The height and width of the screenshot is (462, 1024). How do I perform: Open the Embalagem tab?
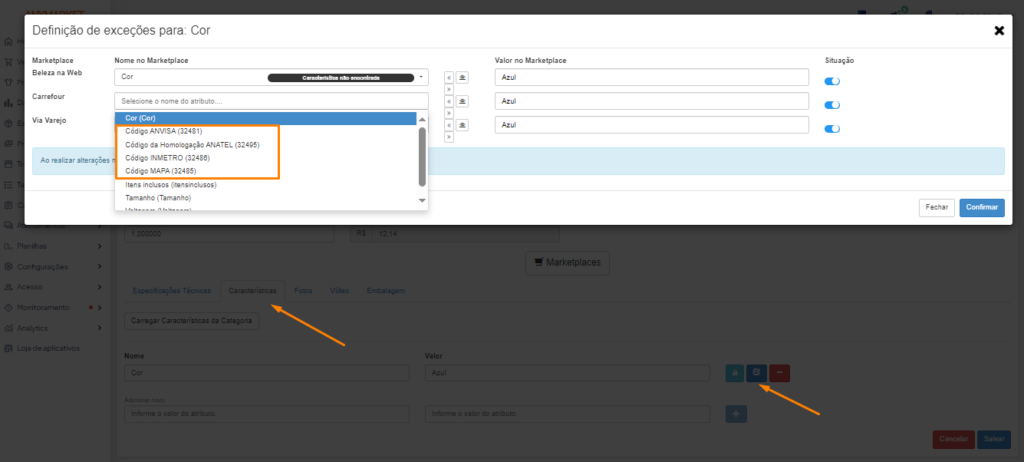point(386,291)
